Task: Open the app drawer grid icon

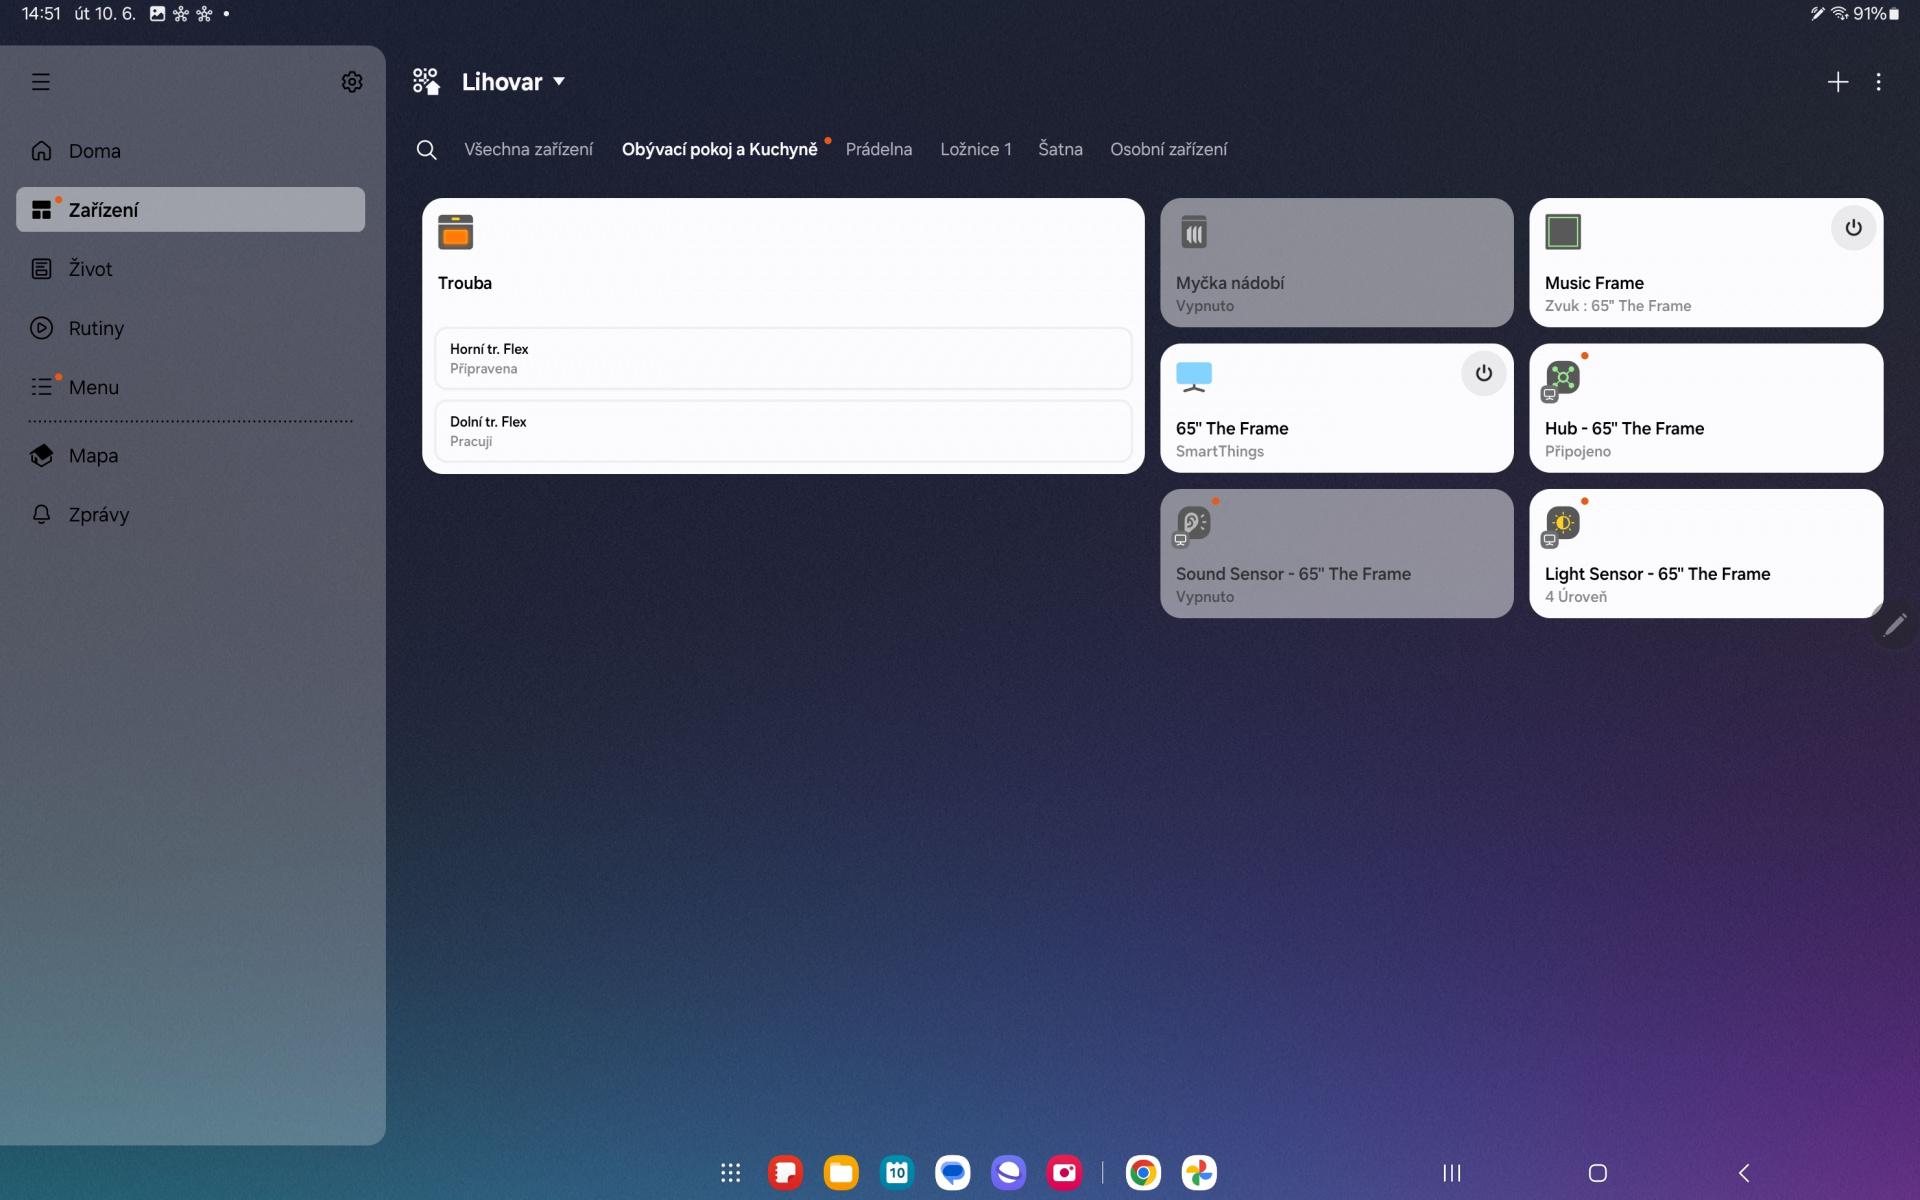Action: tap(731, 1173)
